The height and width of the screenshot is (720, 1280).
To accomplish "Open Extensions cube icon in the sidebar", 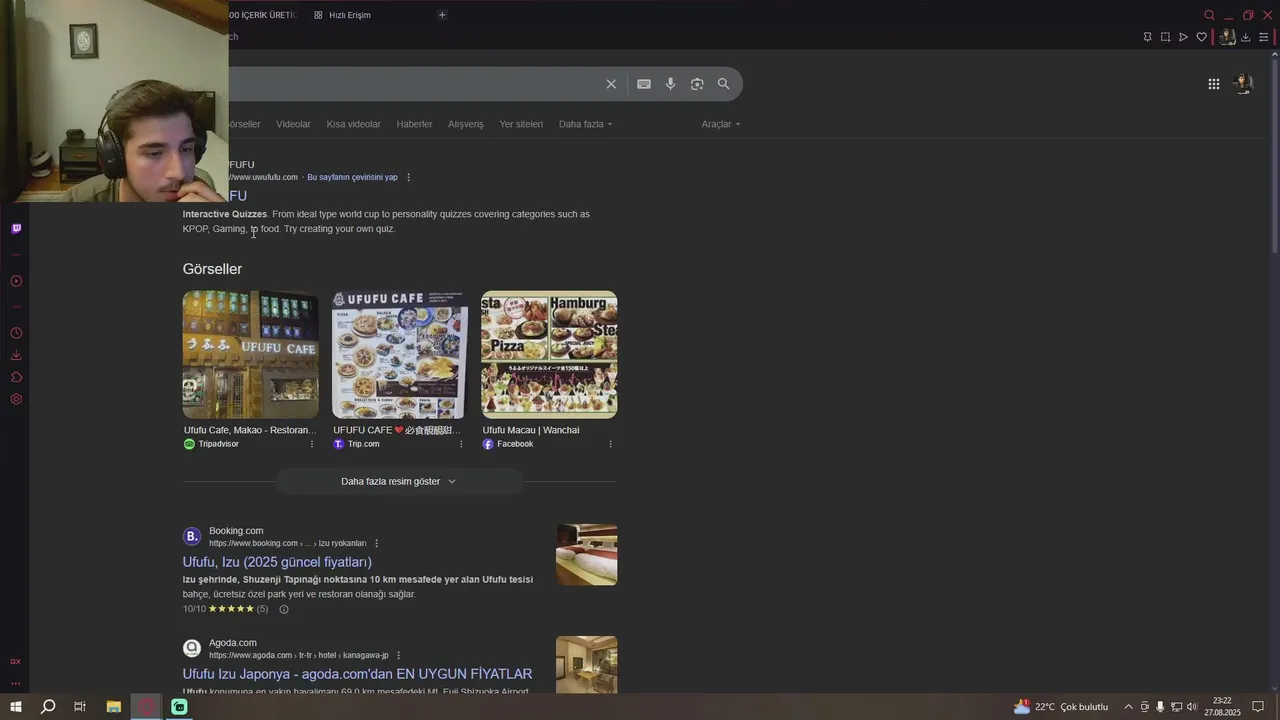I will click(16, 377).
